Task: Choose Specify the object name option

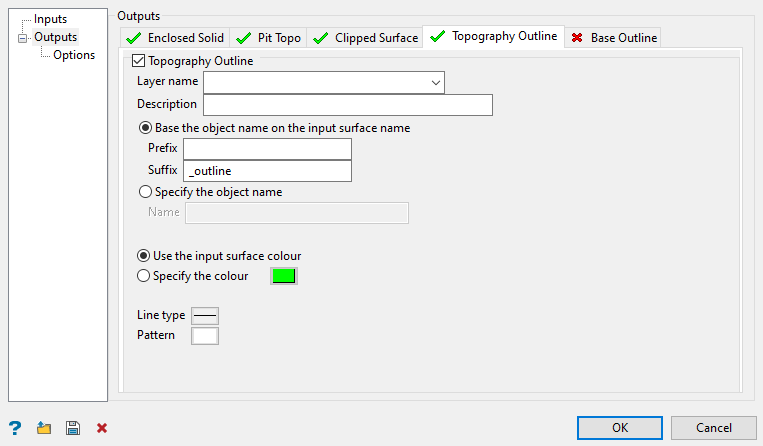Action: coord(146,192)
